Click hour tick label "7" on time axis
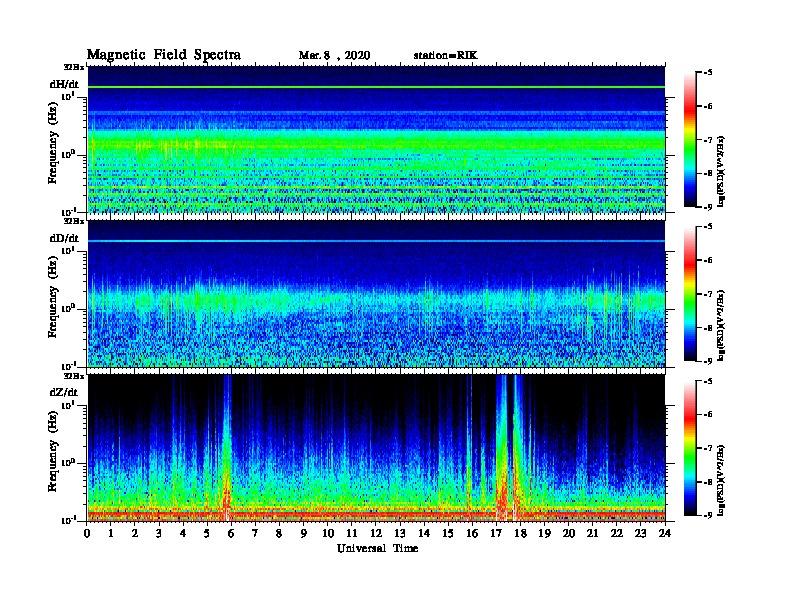The width and height of the screenshot is (792, 612). tap(256, 533)
